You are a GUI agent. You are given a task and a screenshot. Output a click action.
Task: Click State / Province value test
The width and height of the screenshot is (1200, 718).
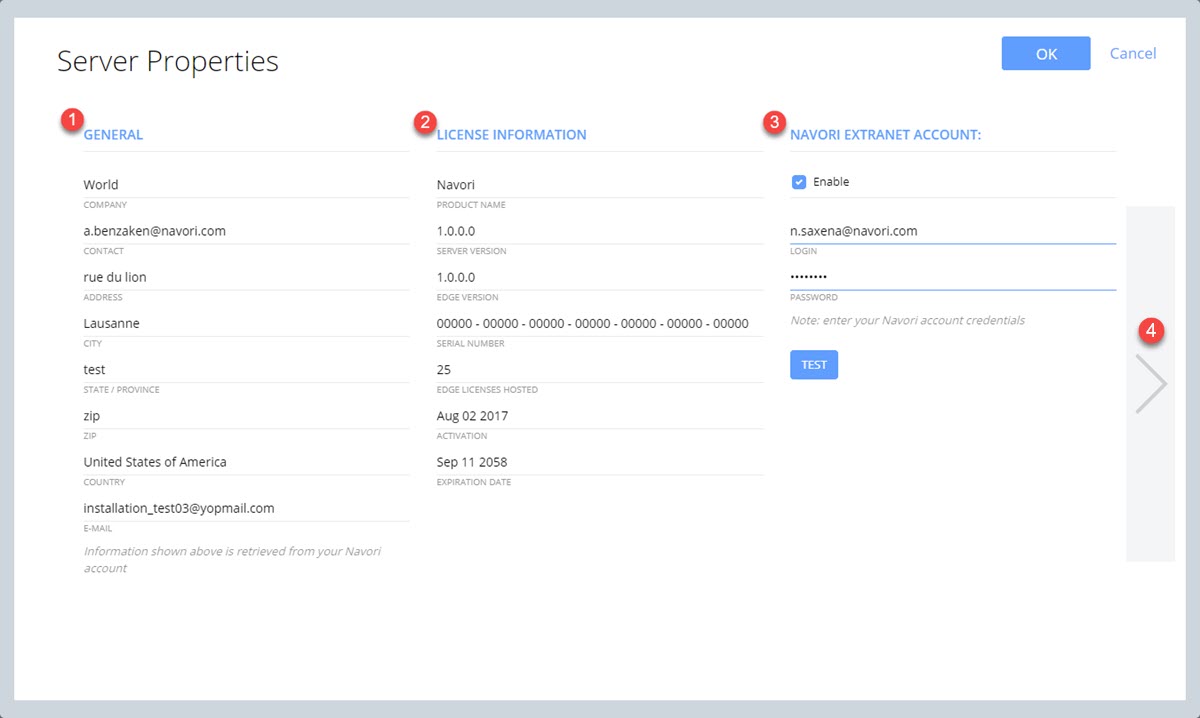pos(95,370)
